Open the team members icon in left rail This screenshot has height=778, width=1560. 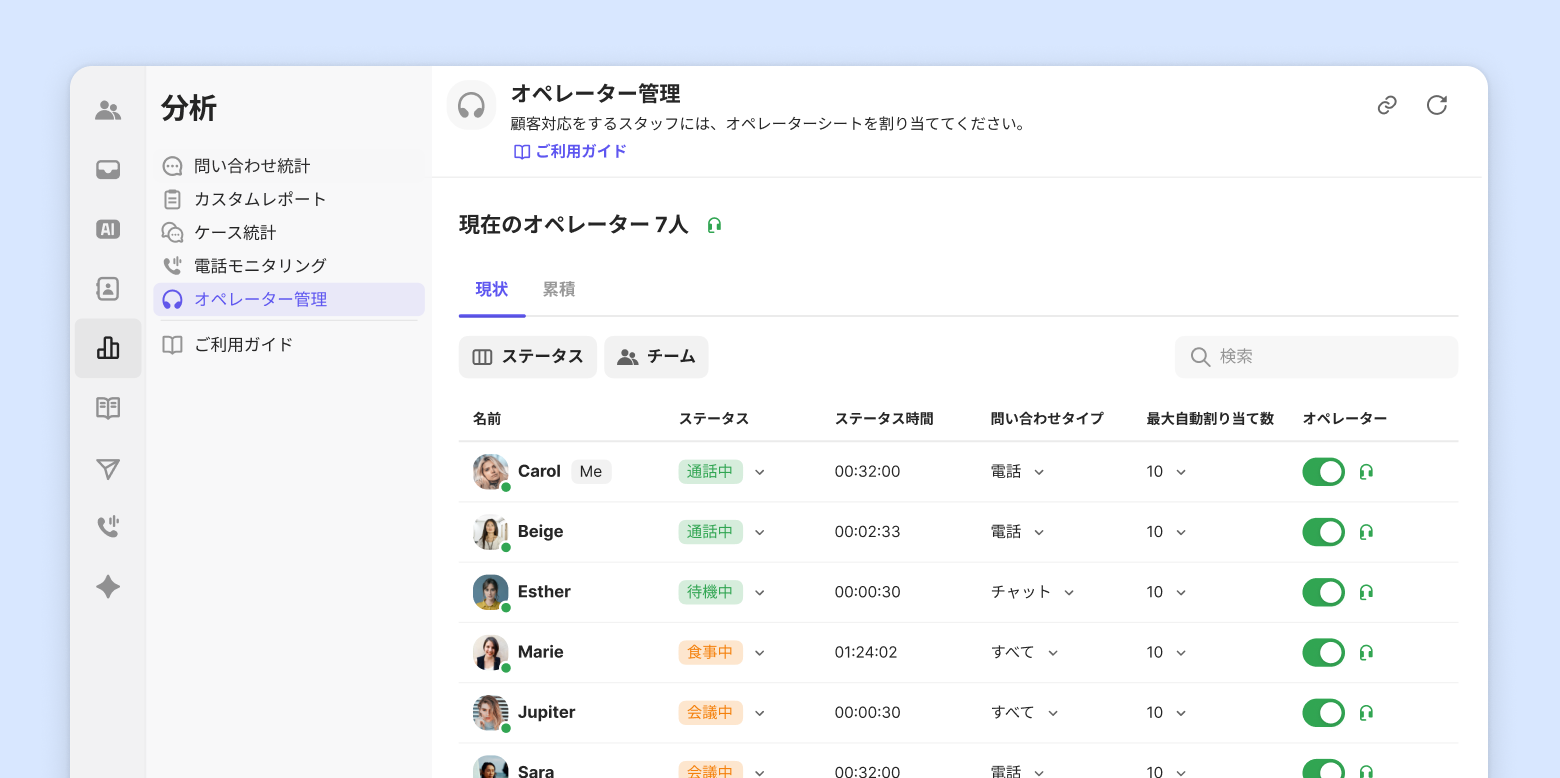(x=108, y=110)
